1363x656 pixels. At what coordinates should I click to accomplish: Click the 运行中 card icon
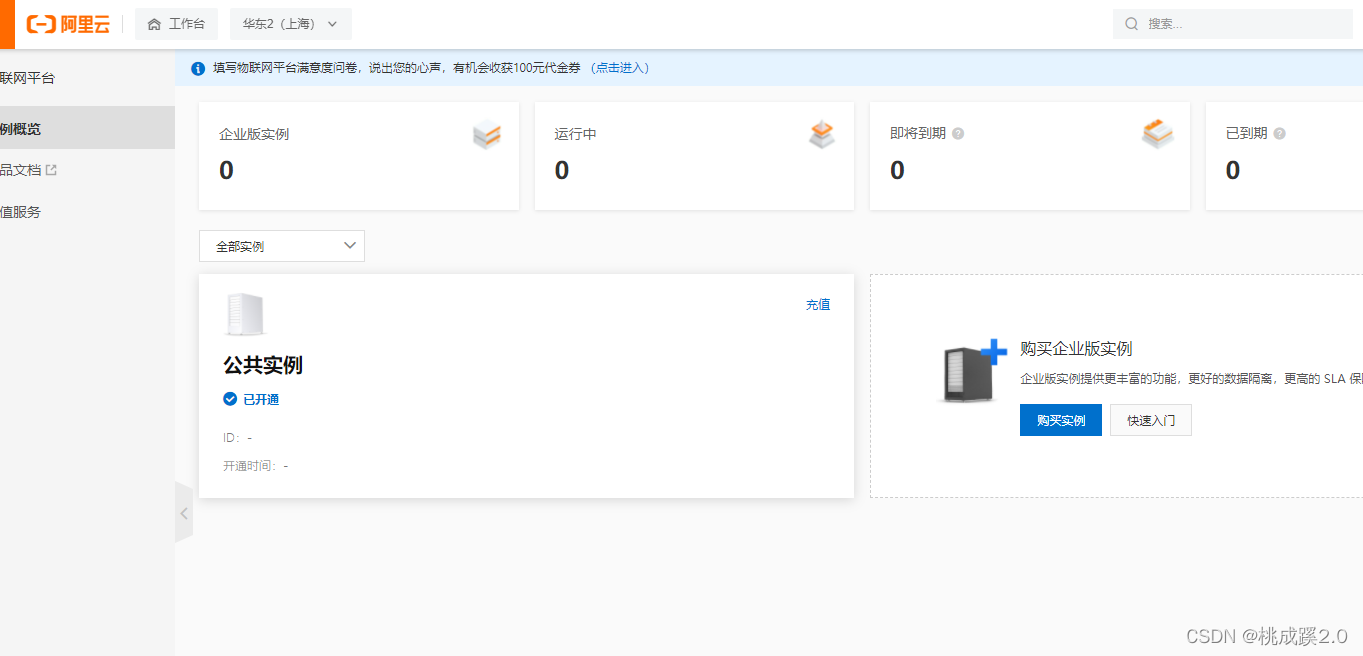(x=821, y=134)
